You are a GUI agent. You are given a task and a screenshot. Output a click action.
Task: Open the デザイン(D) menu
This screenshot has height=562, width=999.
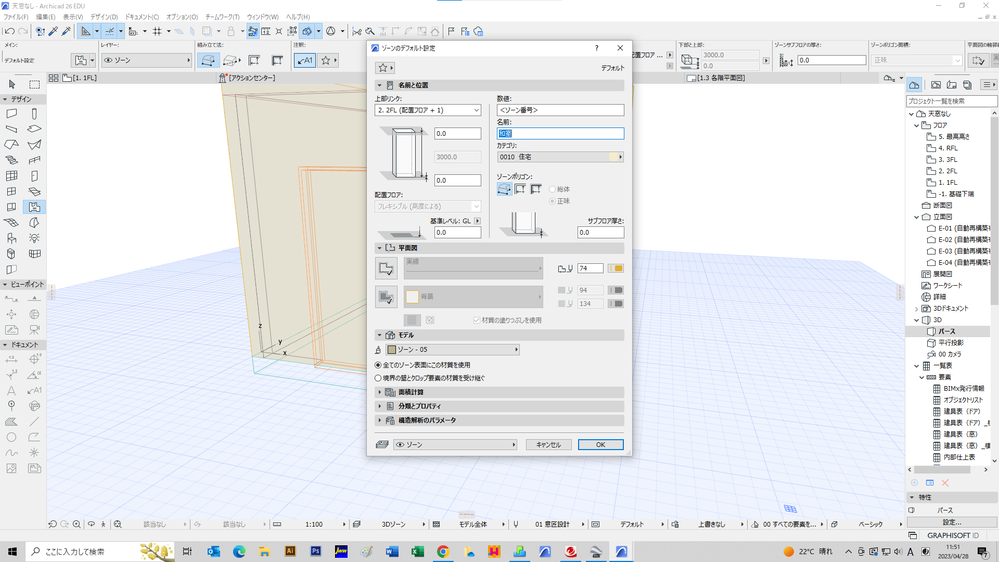coord(104,17)
